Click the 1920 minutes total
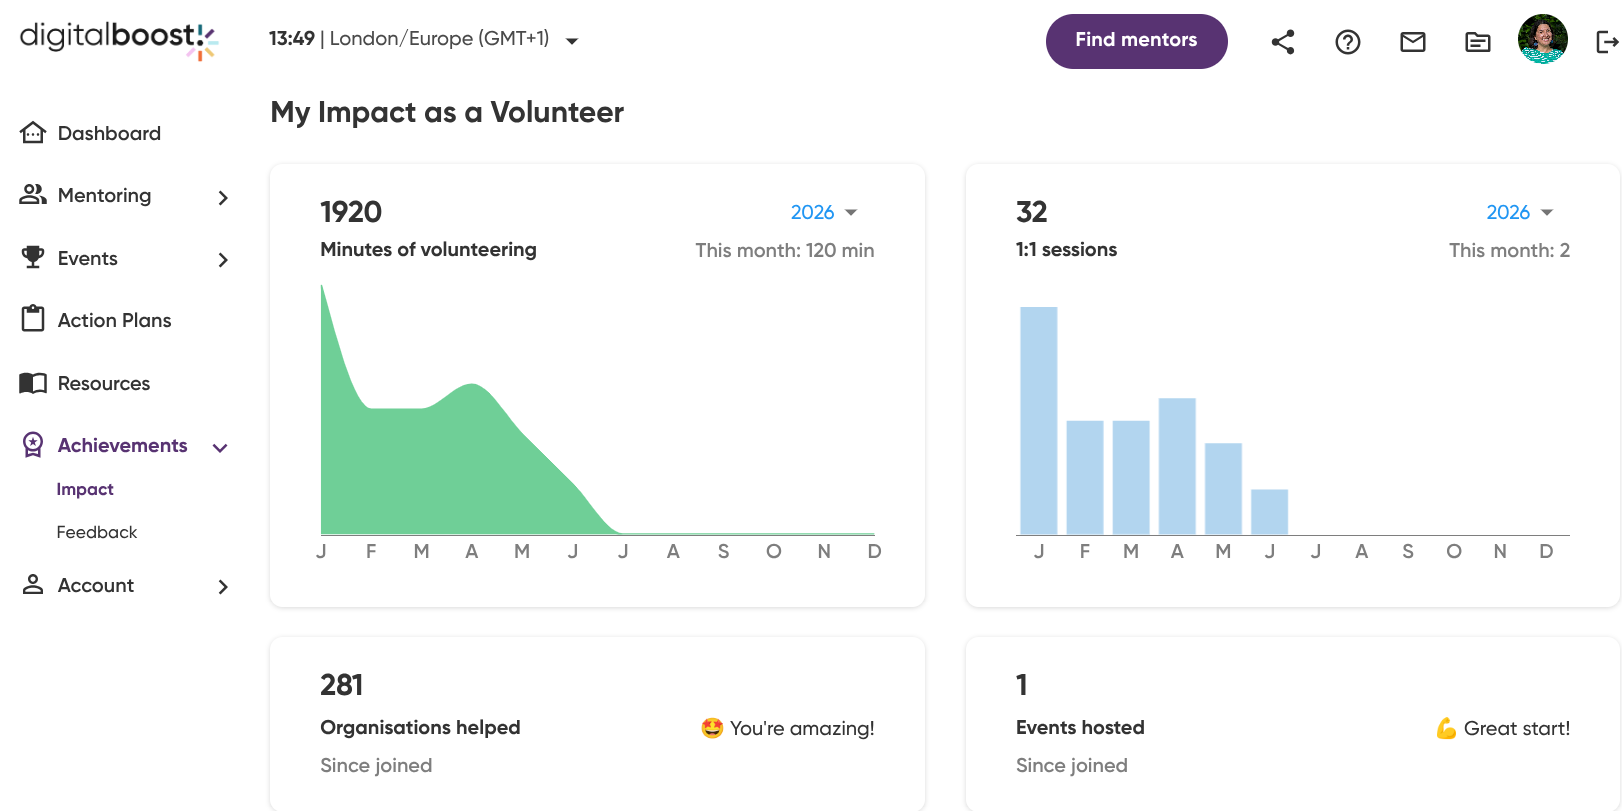 click(351, 212)
